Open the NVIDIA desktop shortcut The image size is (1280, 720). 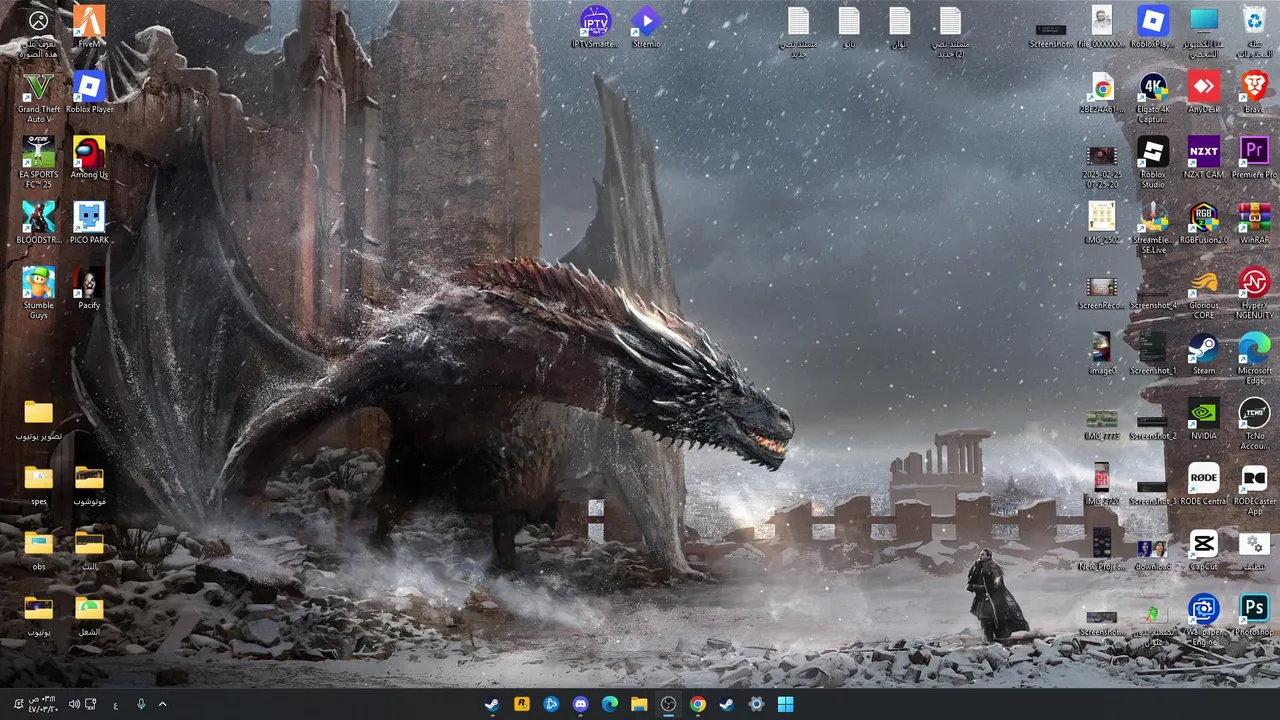click(x=1204, y=419)
